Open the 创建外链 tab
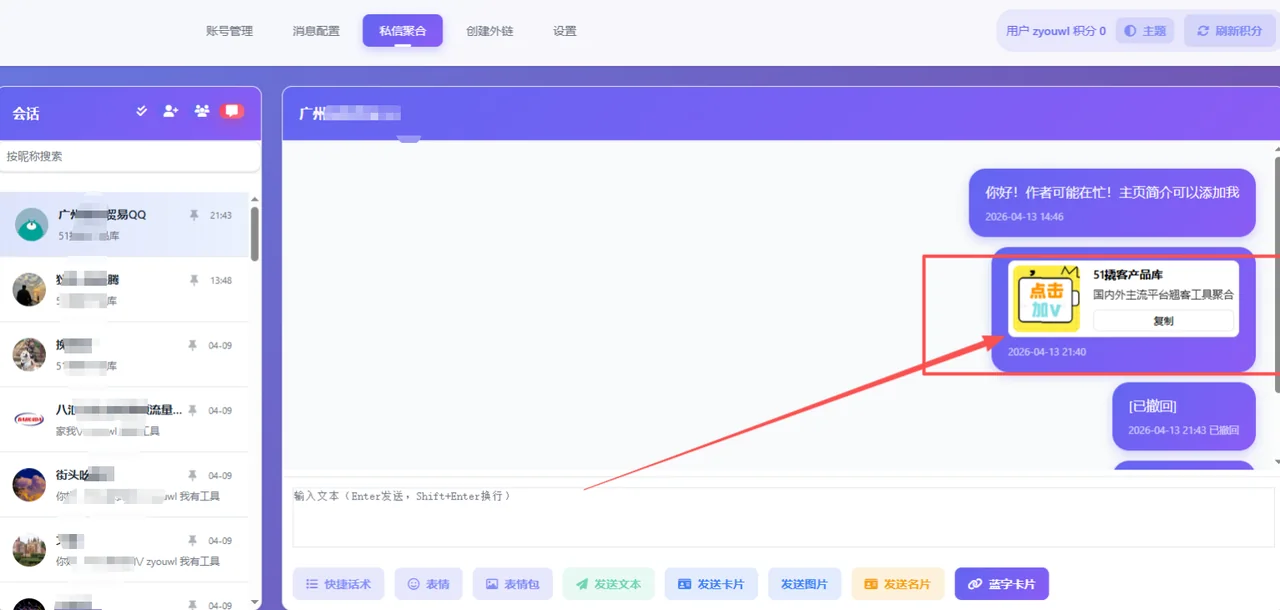The width and height of the screenshot is (1280, 610). click(489, 31)
